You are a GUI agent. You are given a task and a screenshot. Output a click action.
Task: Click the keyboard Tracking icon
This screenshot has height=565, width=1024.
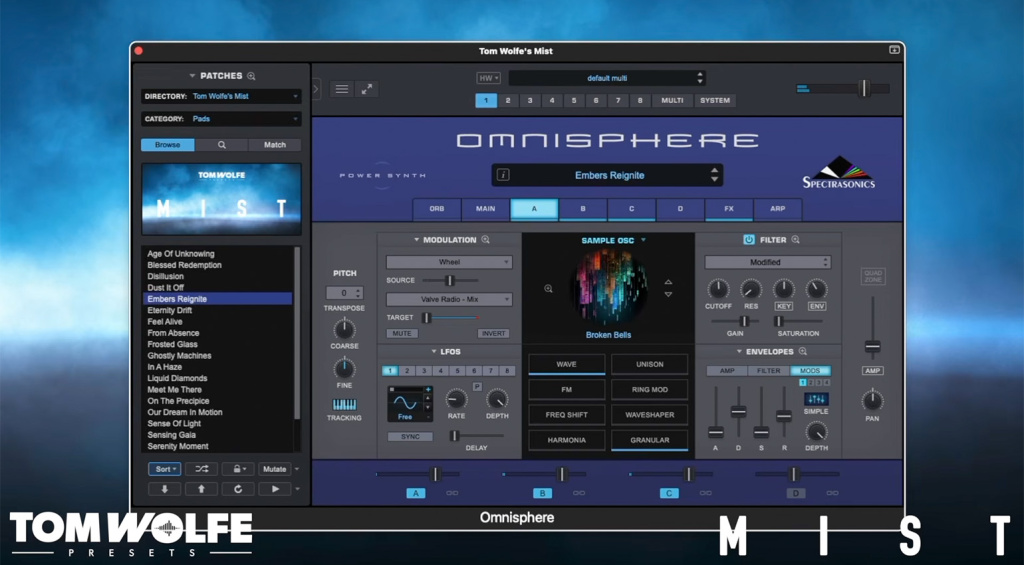pos(344,404)
